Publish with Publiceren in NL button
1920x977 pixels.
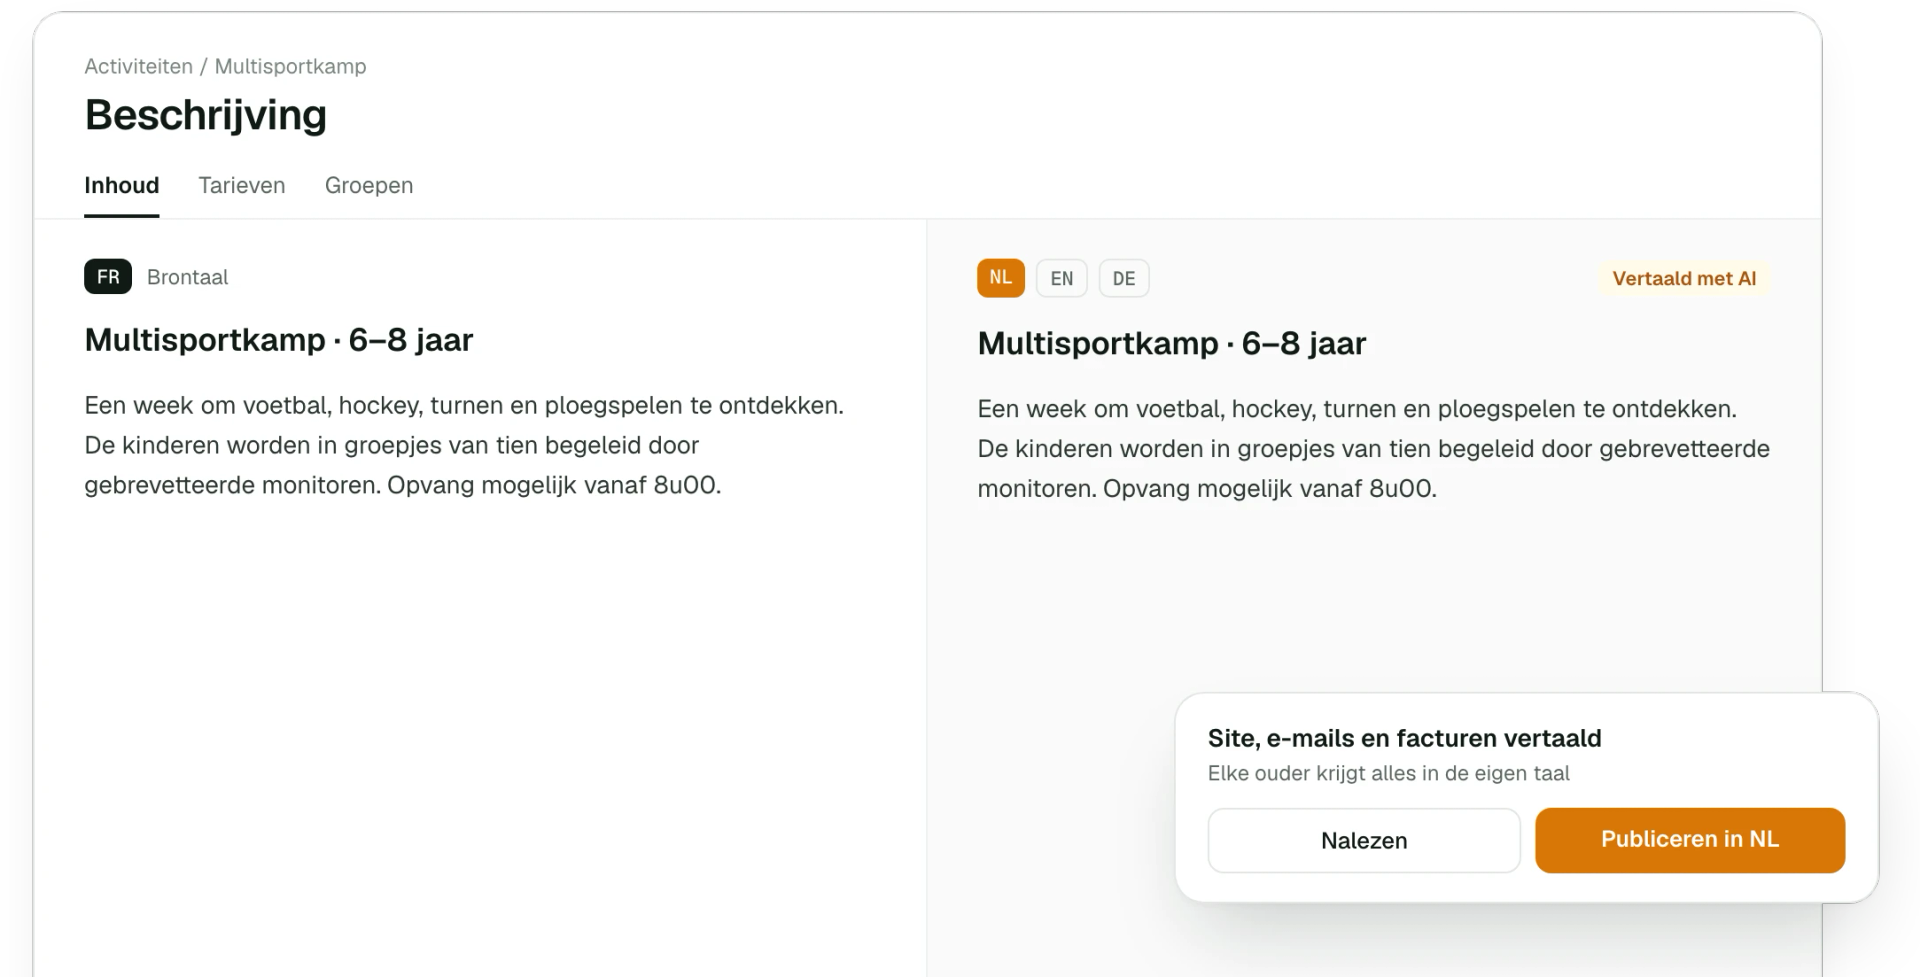click(x=1690, y=840)
